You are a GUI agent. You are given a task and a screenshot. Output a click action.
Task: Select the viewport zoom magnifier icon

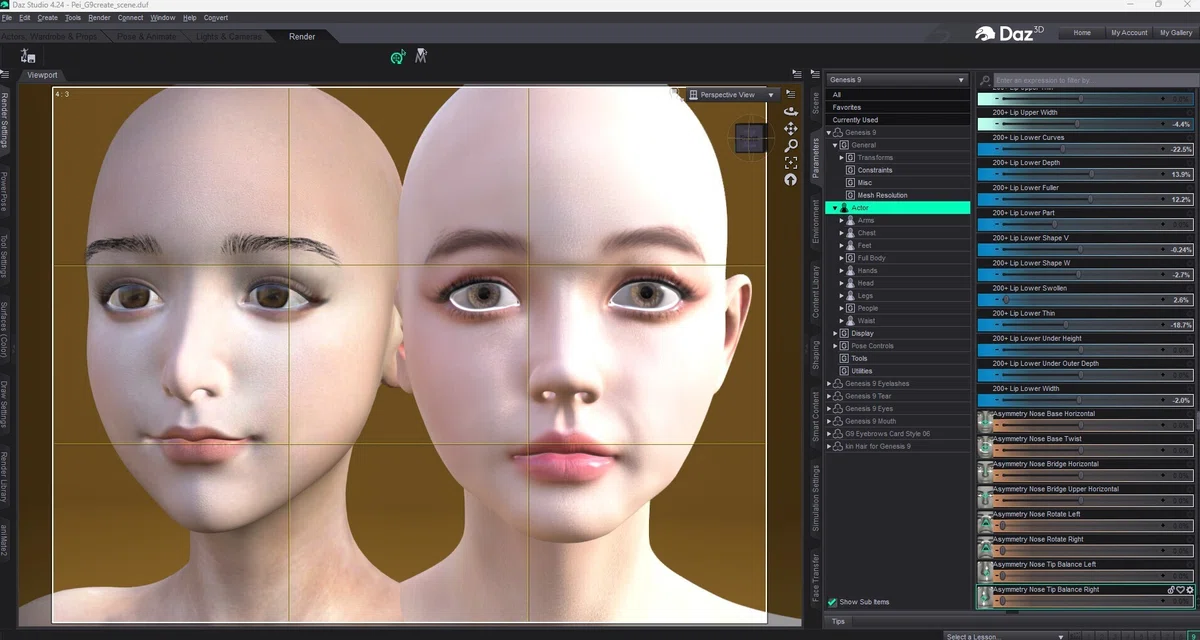pos(791,146)
